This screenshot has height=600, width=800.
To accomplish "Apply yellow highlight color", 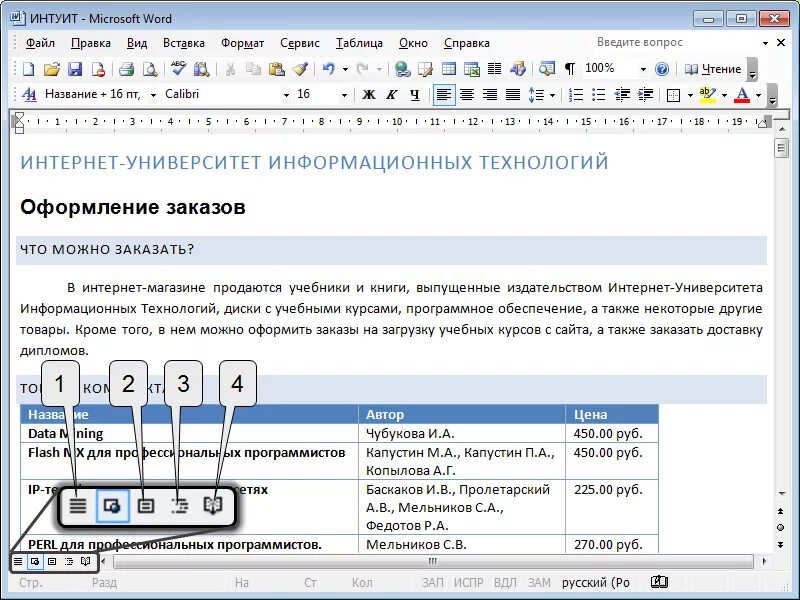I will 708,95.
